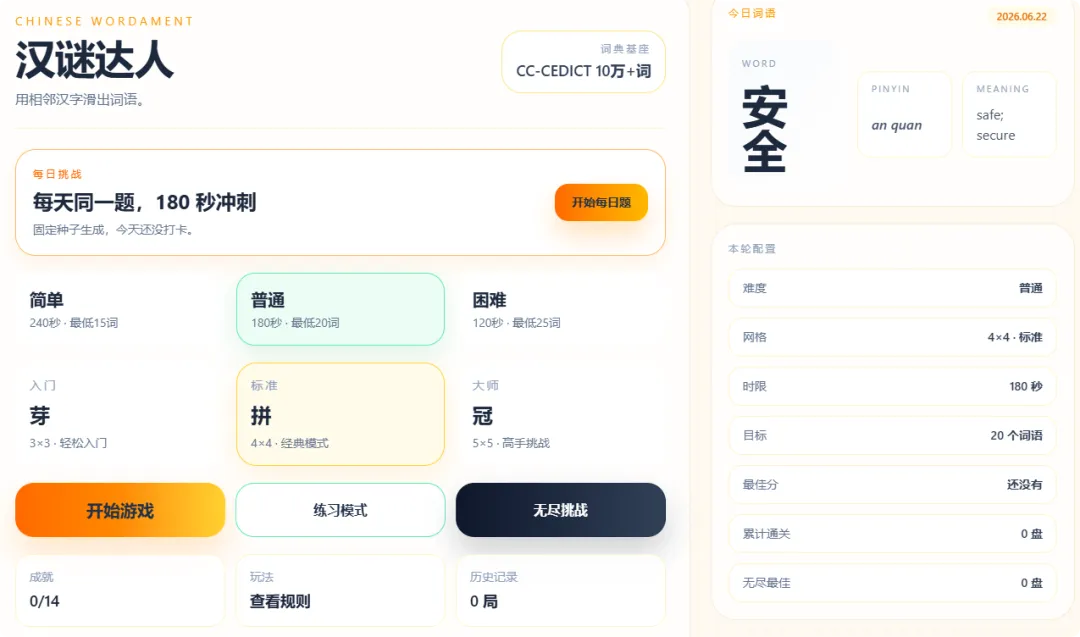Click the PINYIN card 'an quan'
Image resolution: width=1080 pixels, height=637 pixels.
(x=904, y=114)
